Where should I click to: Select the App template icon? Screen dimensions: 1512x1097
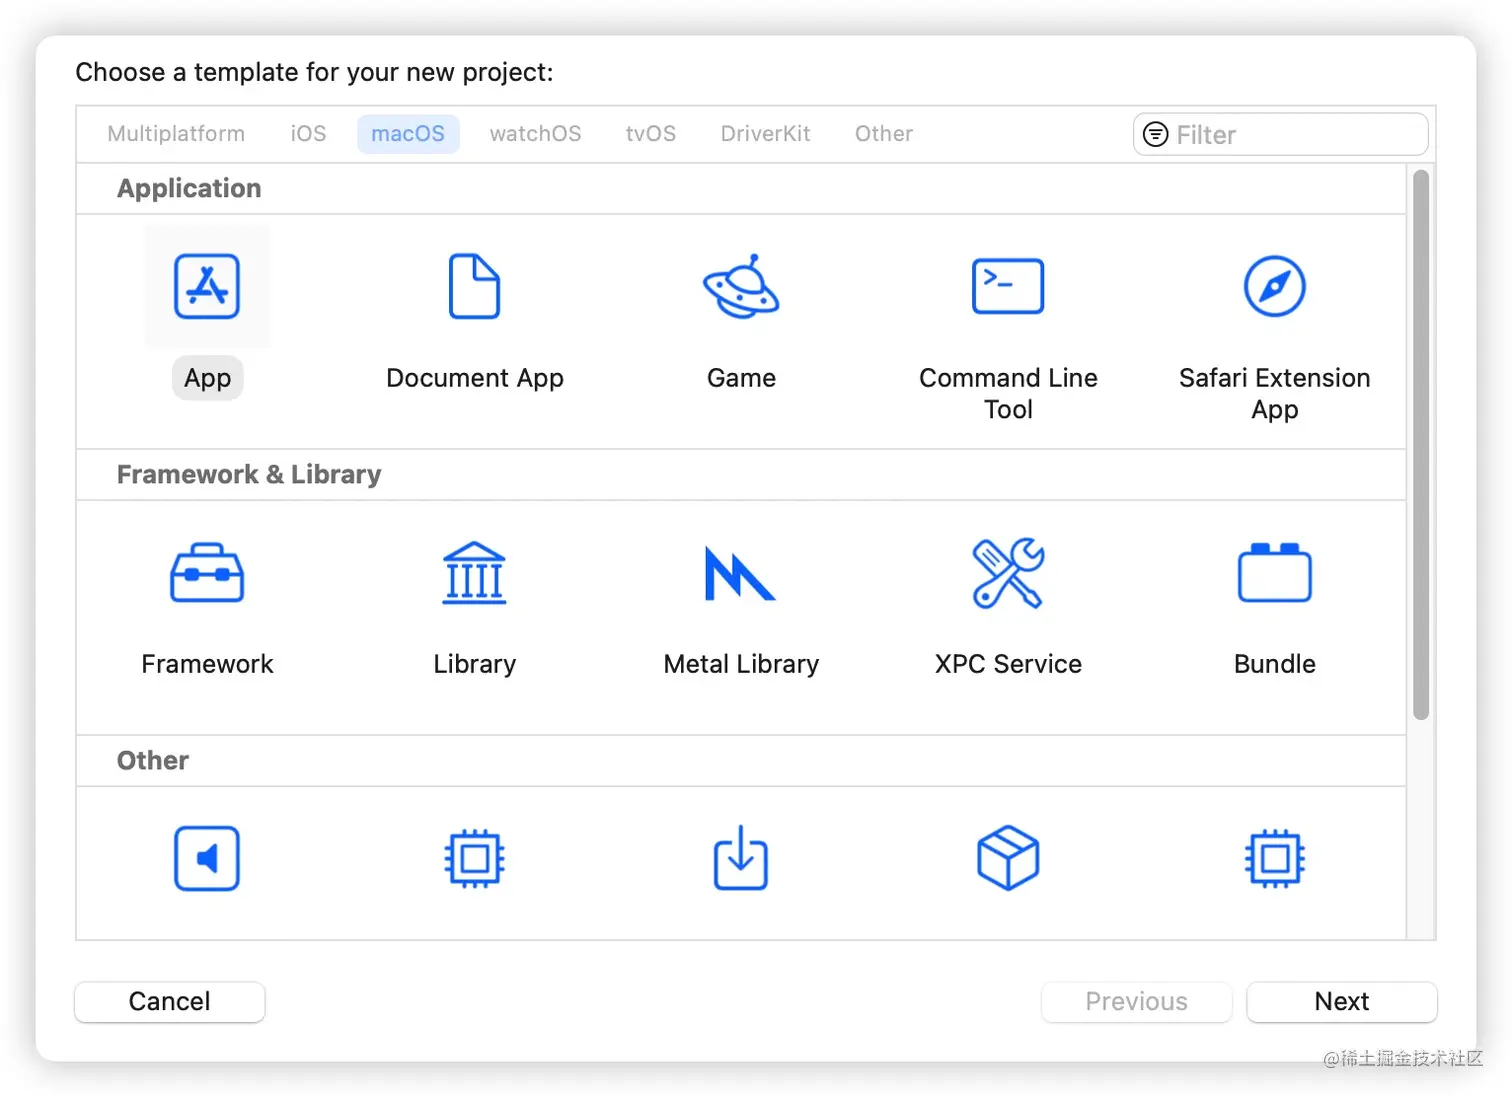pyautogui.click(x=207, y=286)
